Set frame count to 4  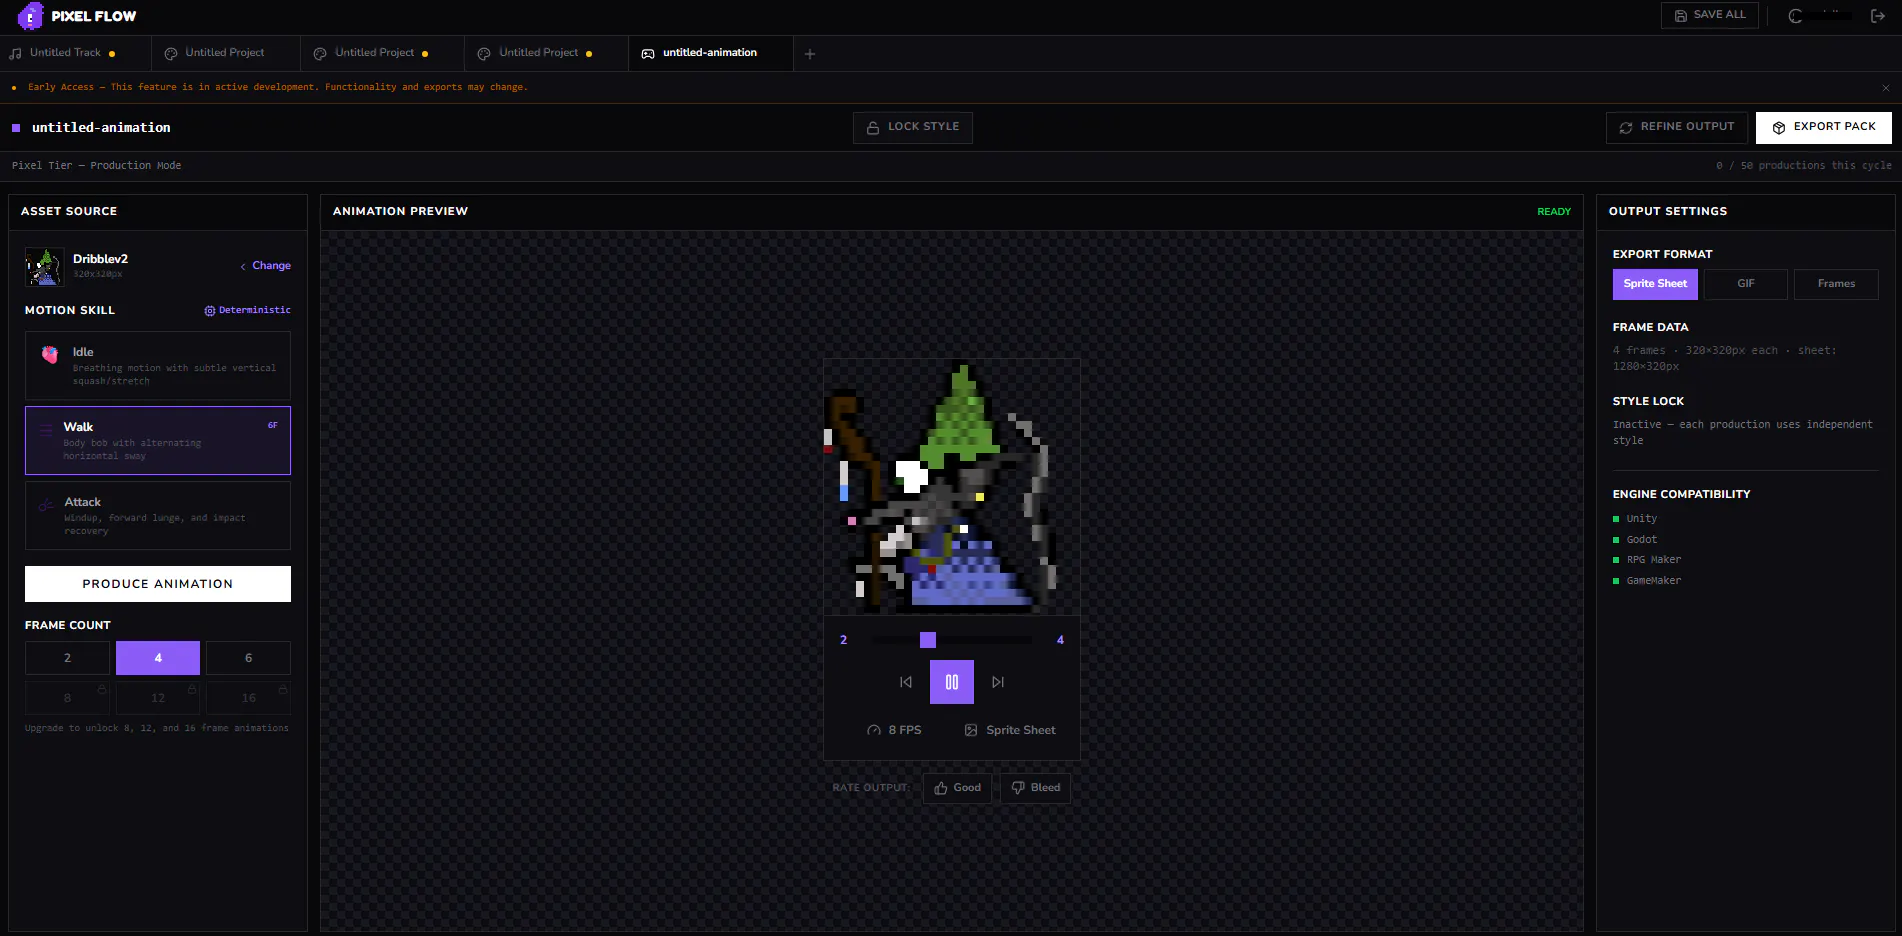point(158,658)
